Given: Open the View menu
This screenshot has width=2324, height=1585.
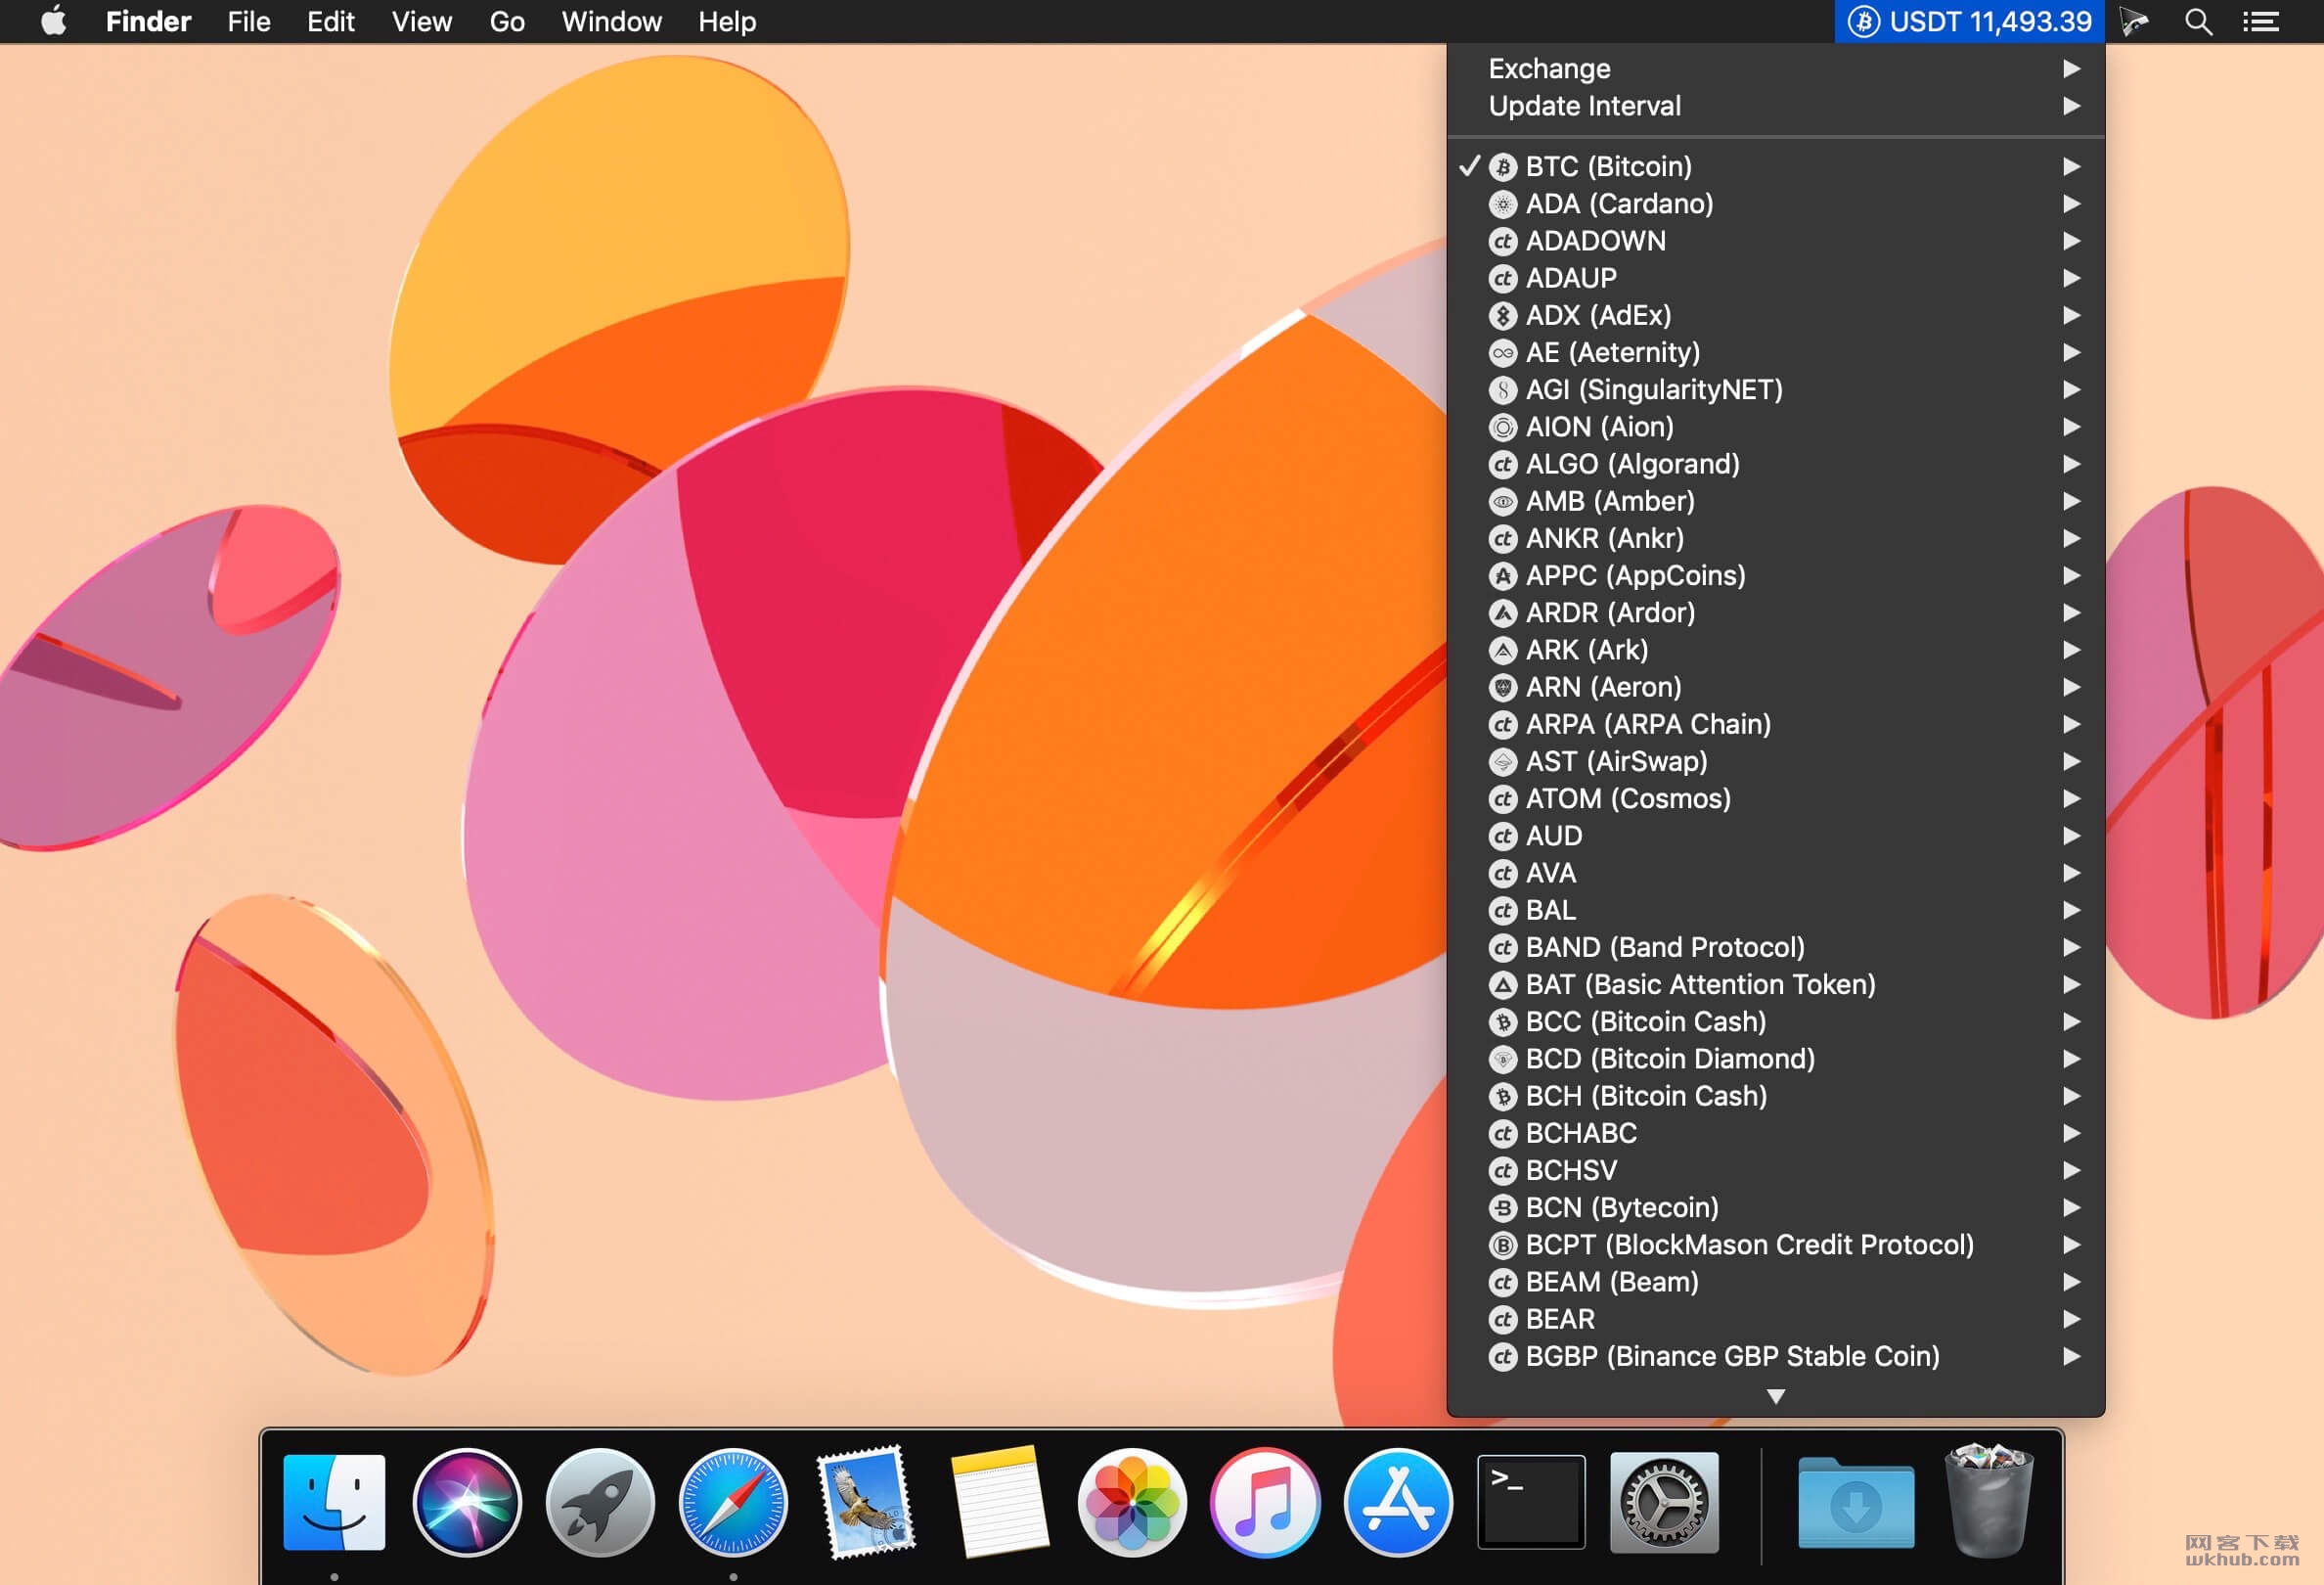Looking at the screenshot, I should pyautogui.click(x=422, y=21).
